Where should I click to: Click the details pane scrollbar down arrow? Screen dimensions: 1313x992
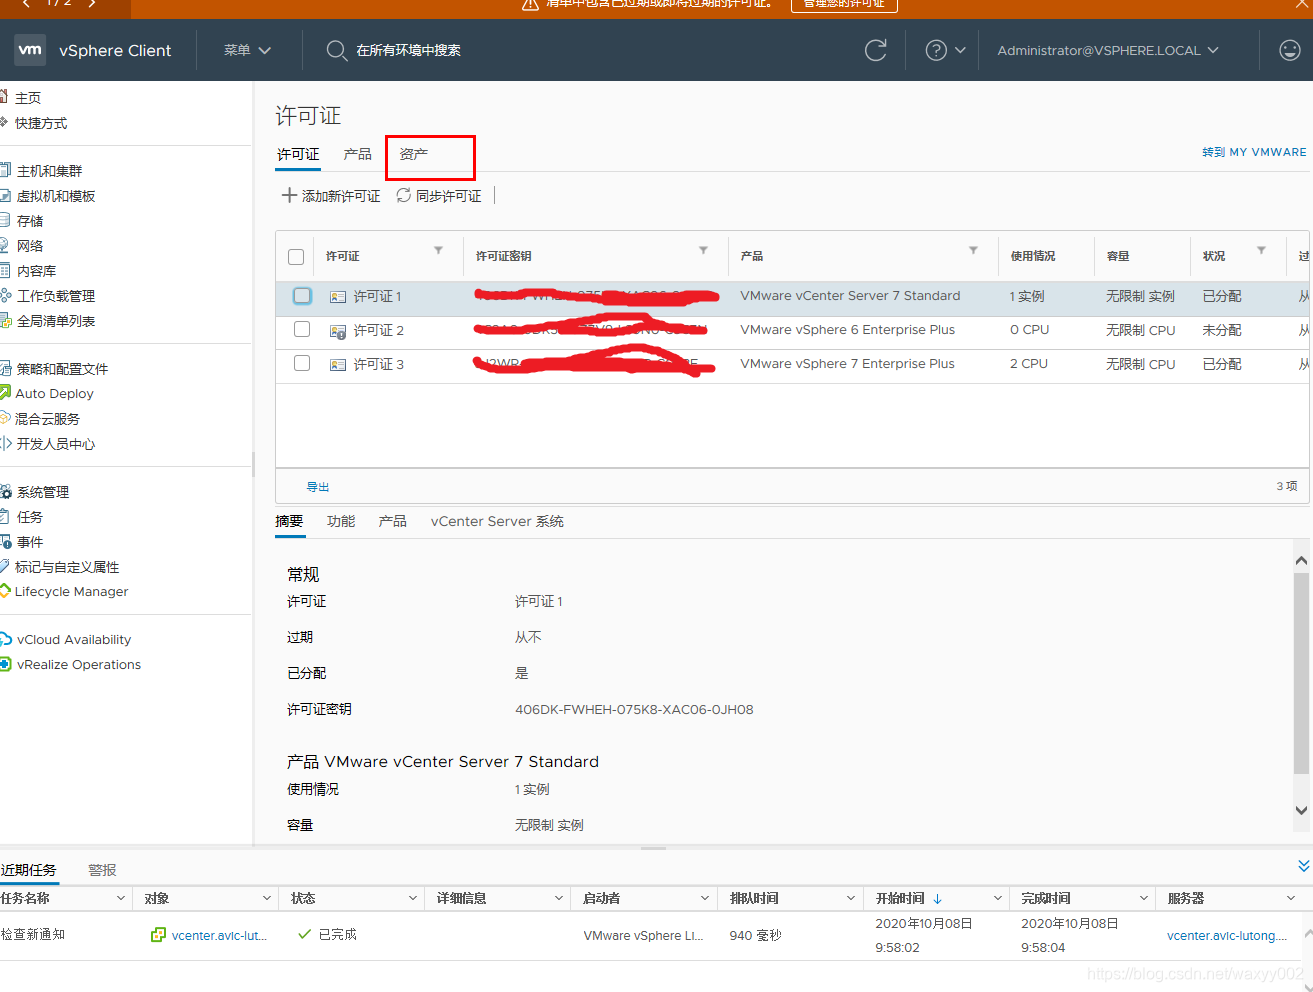point(1301,811)
